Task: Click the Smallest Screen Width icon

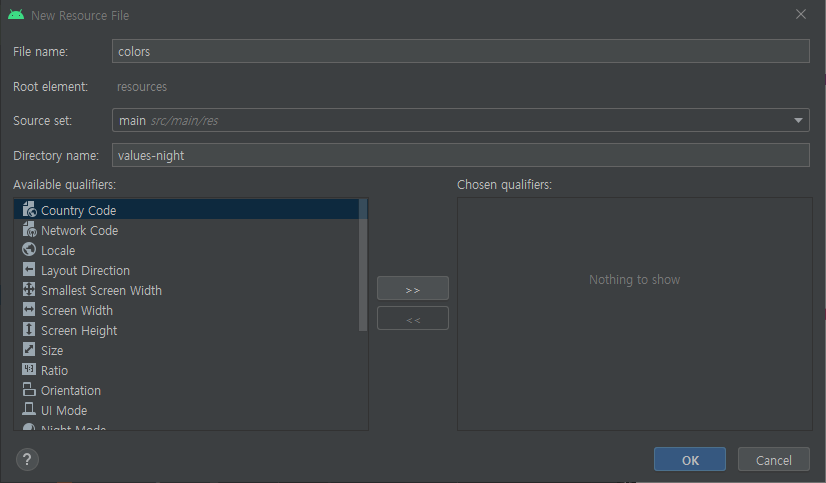Action: click(30, 290)
